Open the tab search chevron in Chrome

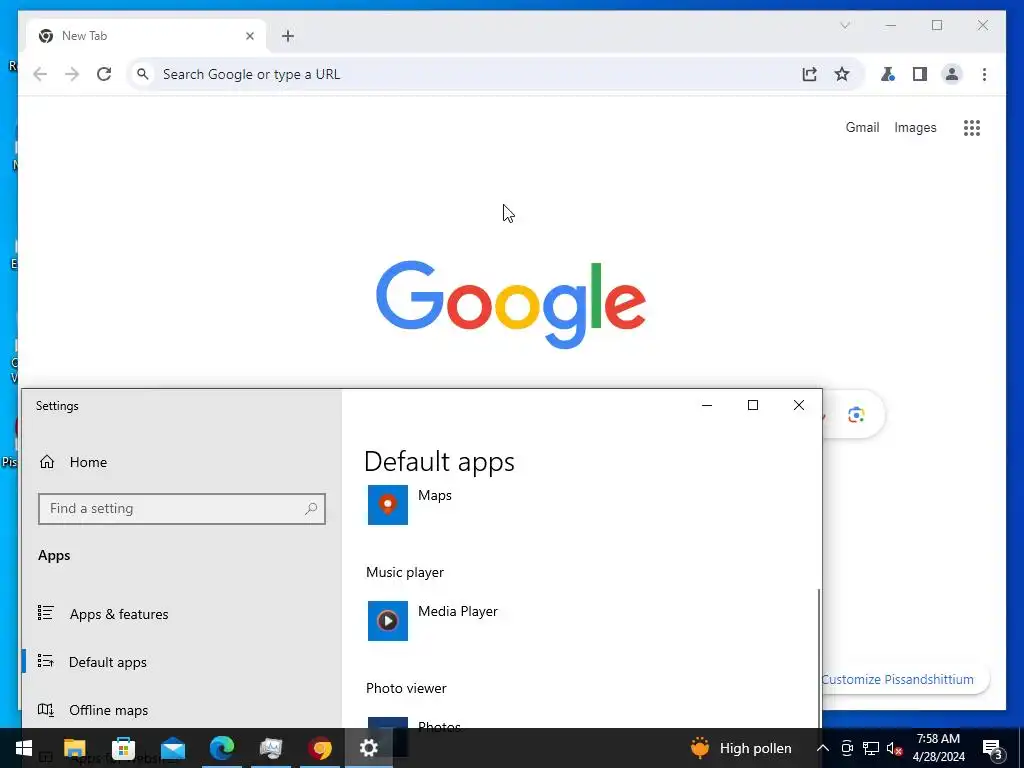[x=845, y=25]
